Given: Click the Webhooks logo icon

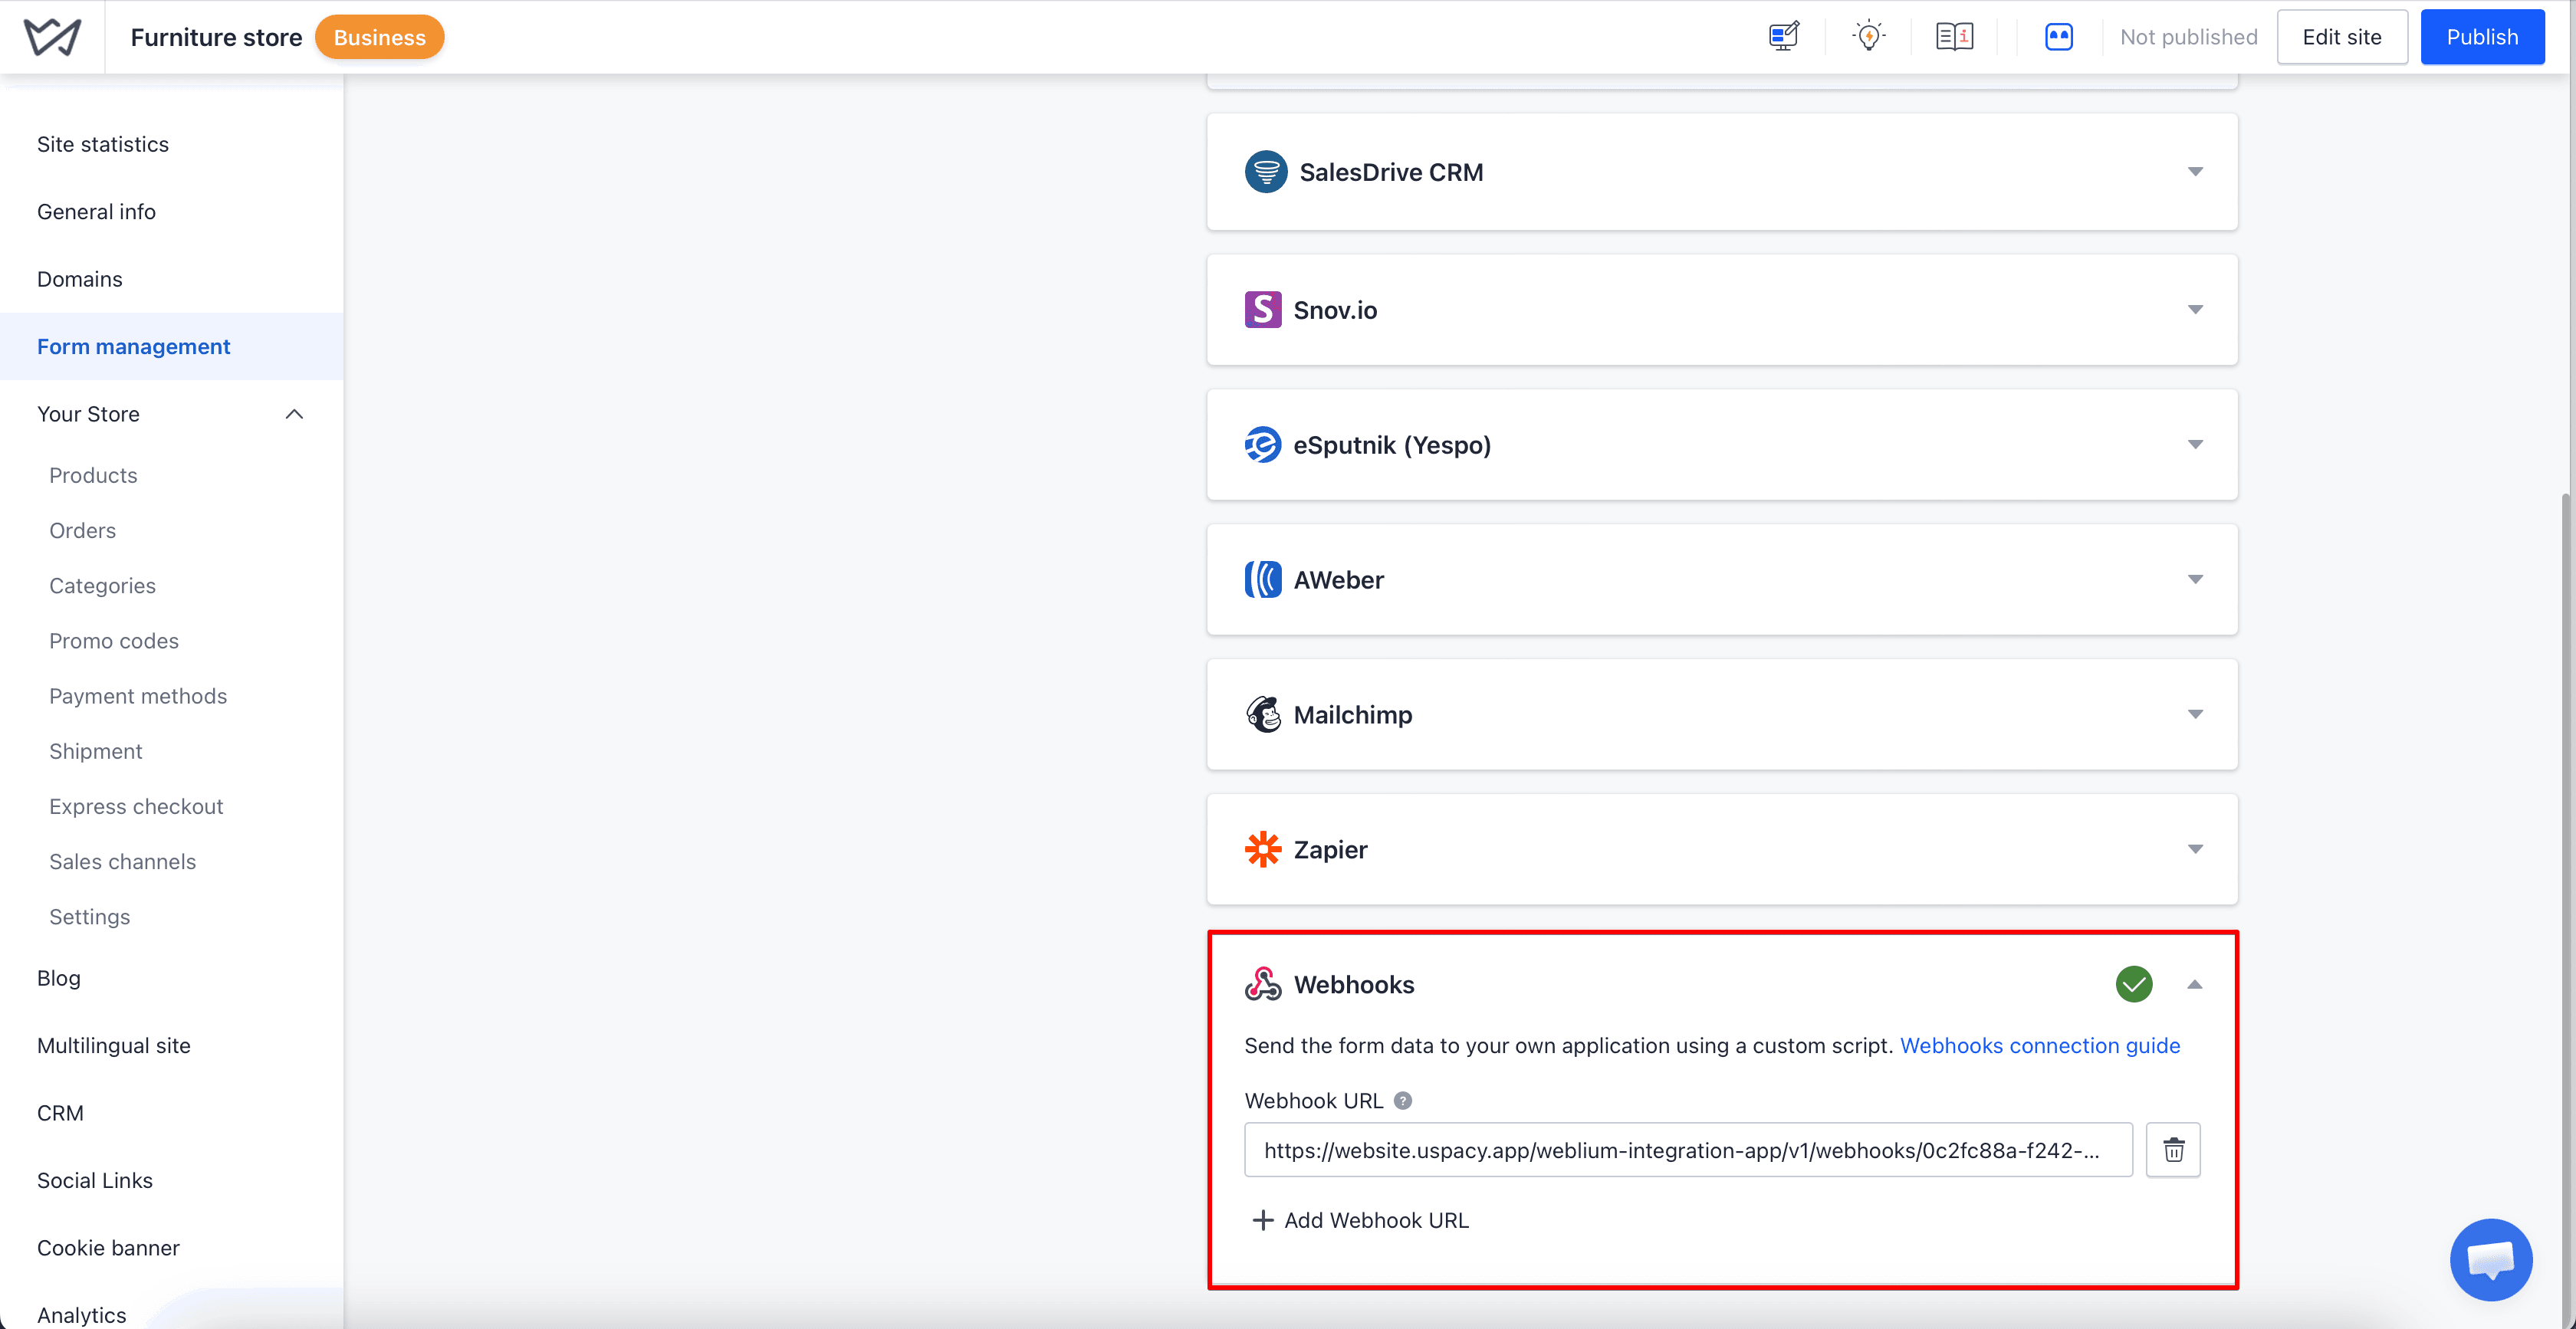Looking at the screenshot, I should [x=1263, y=984].
